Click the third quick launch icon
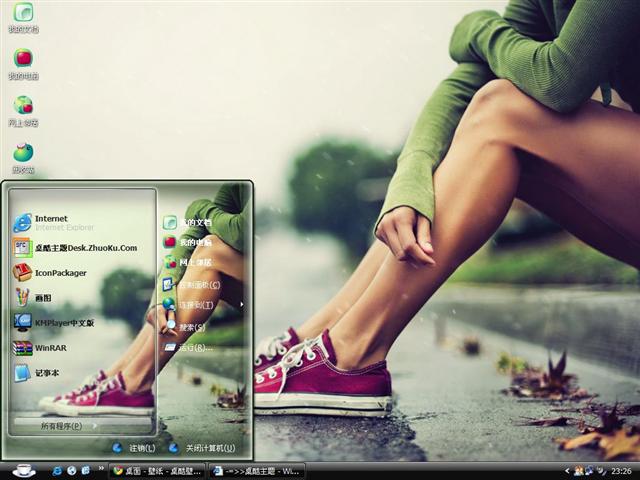640x480 pixels. pyautogui.click(x=85, y=471)
